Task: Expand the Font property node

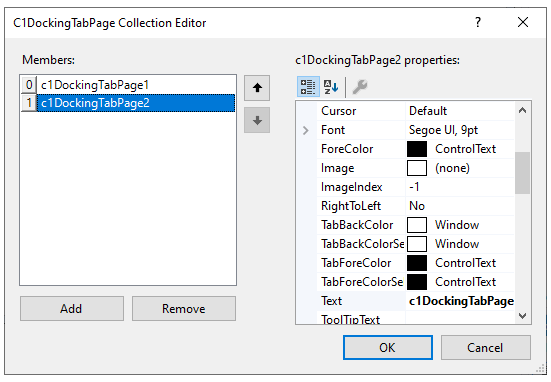Action: click(306, 130)
